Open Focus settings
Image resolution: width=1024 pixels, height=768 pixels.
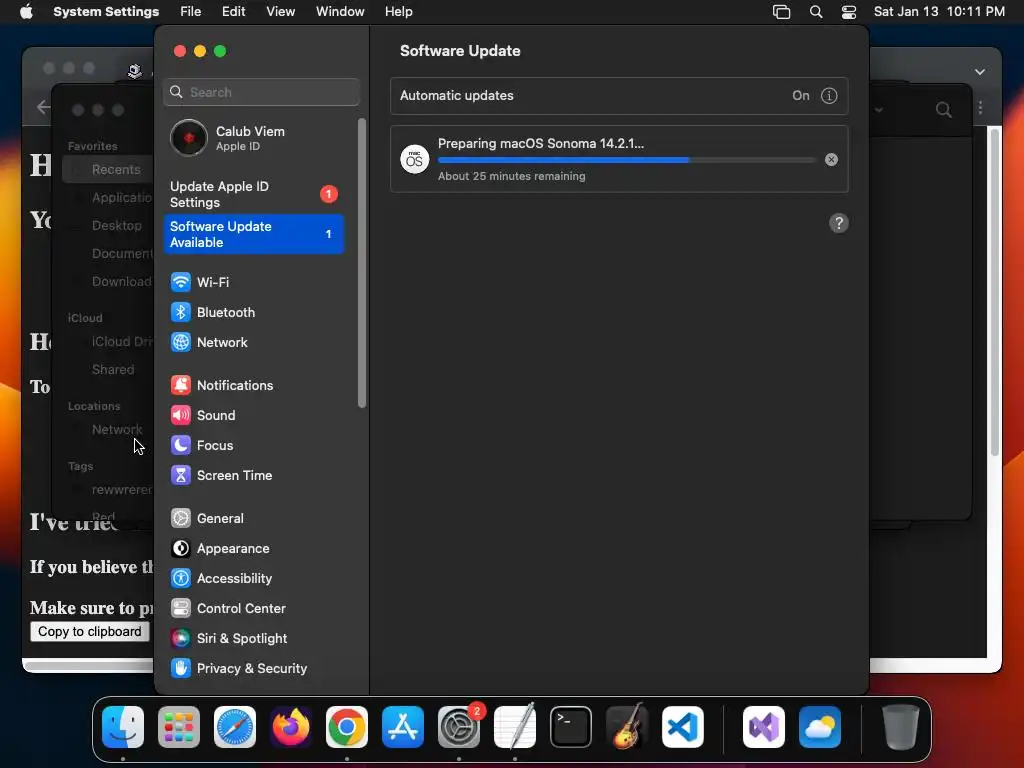(x=254, y=445)
